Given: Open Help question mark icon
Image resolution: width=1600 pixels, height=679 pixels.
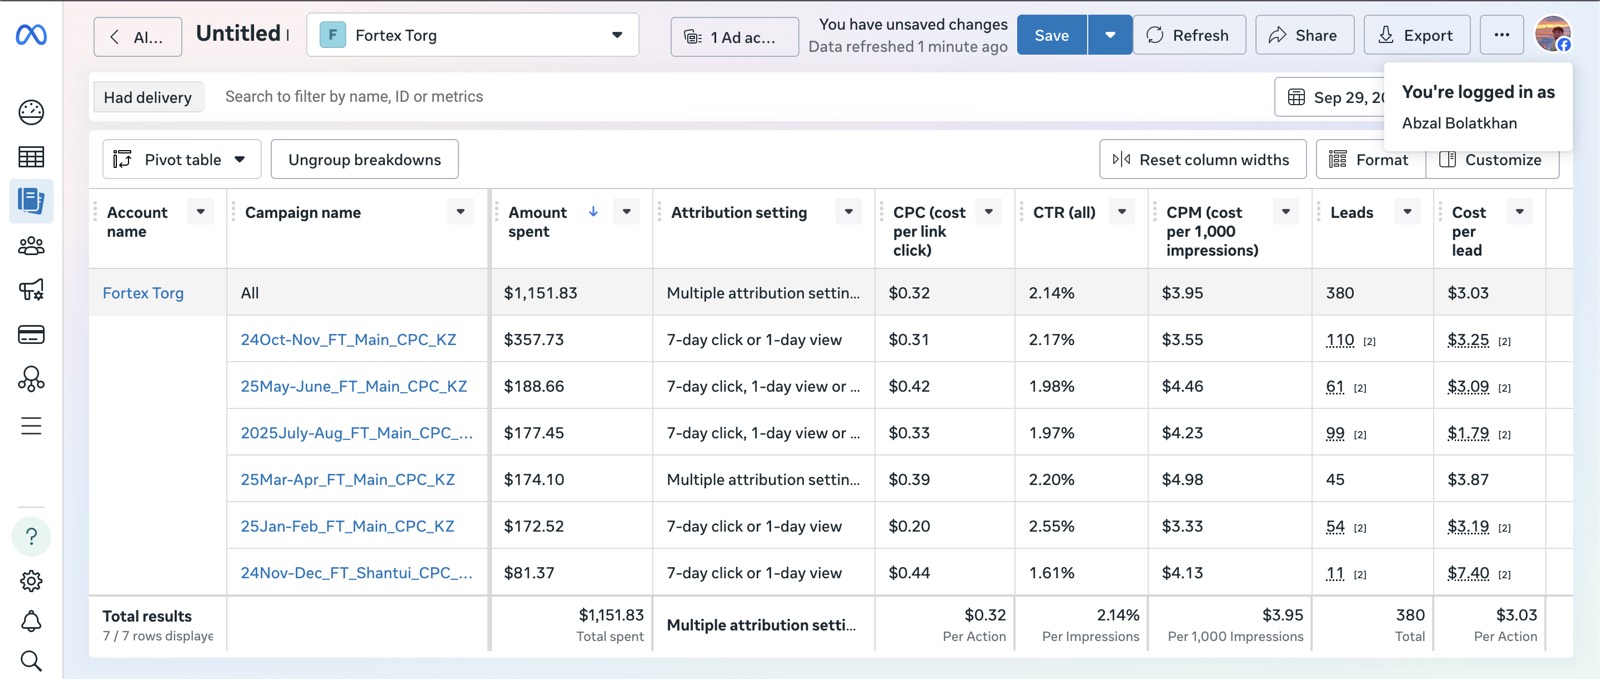Looking at the screenshot, I should [x=31, y=537].
